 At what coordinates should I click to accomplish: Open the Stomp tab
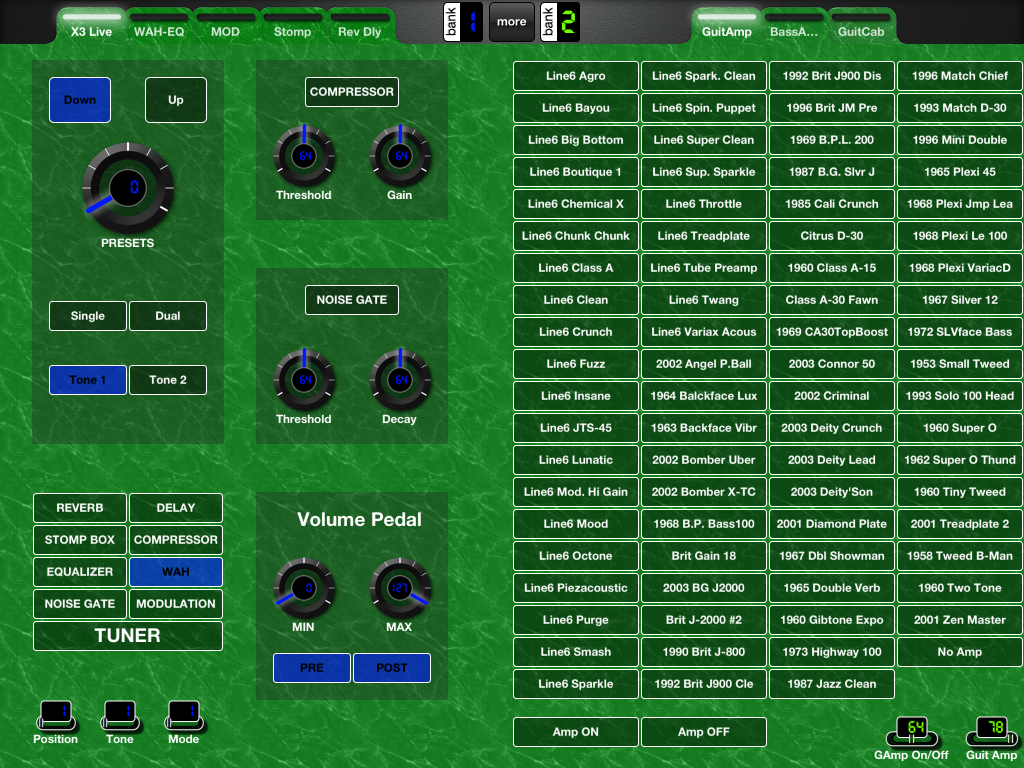(293, 25)
